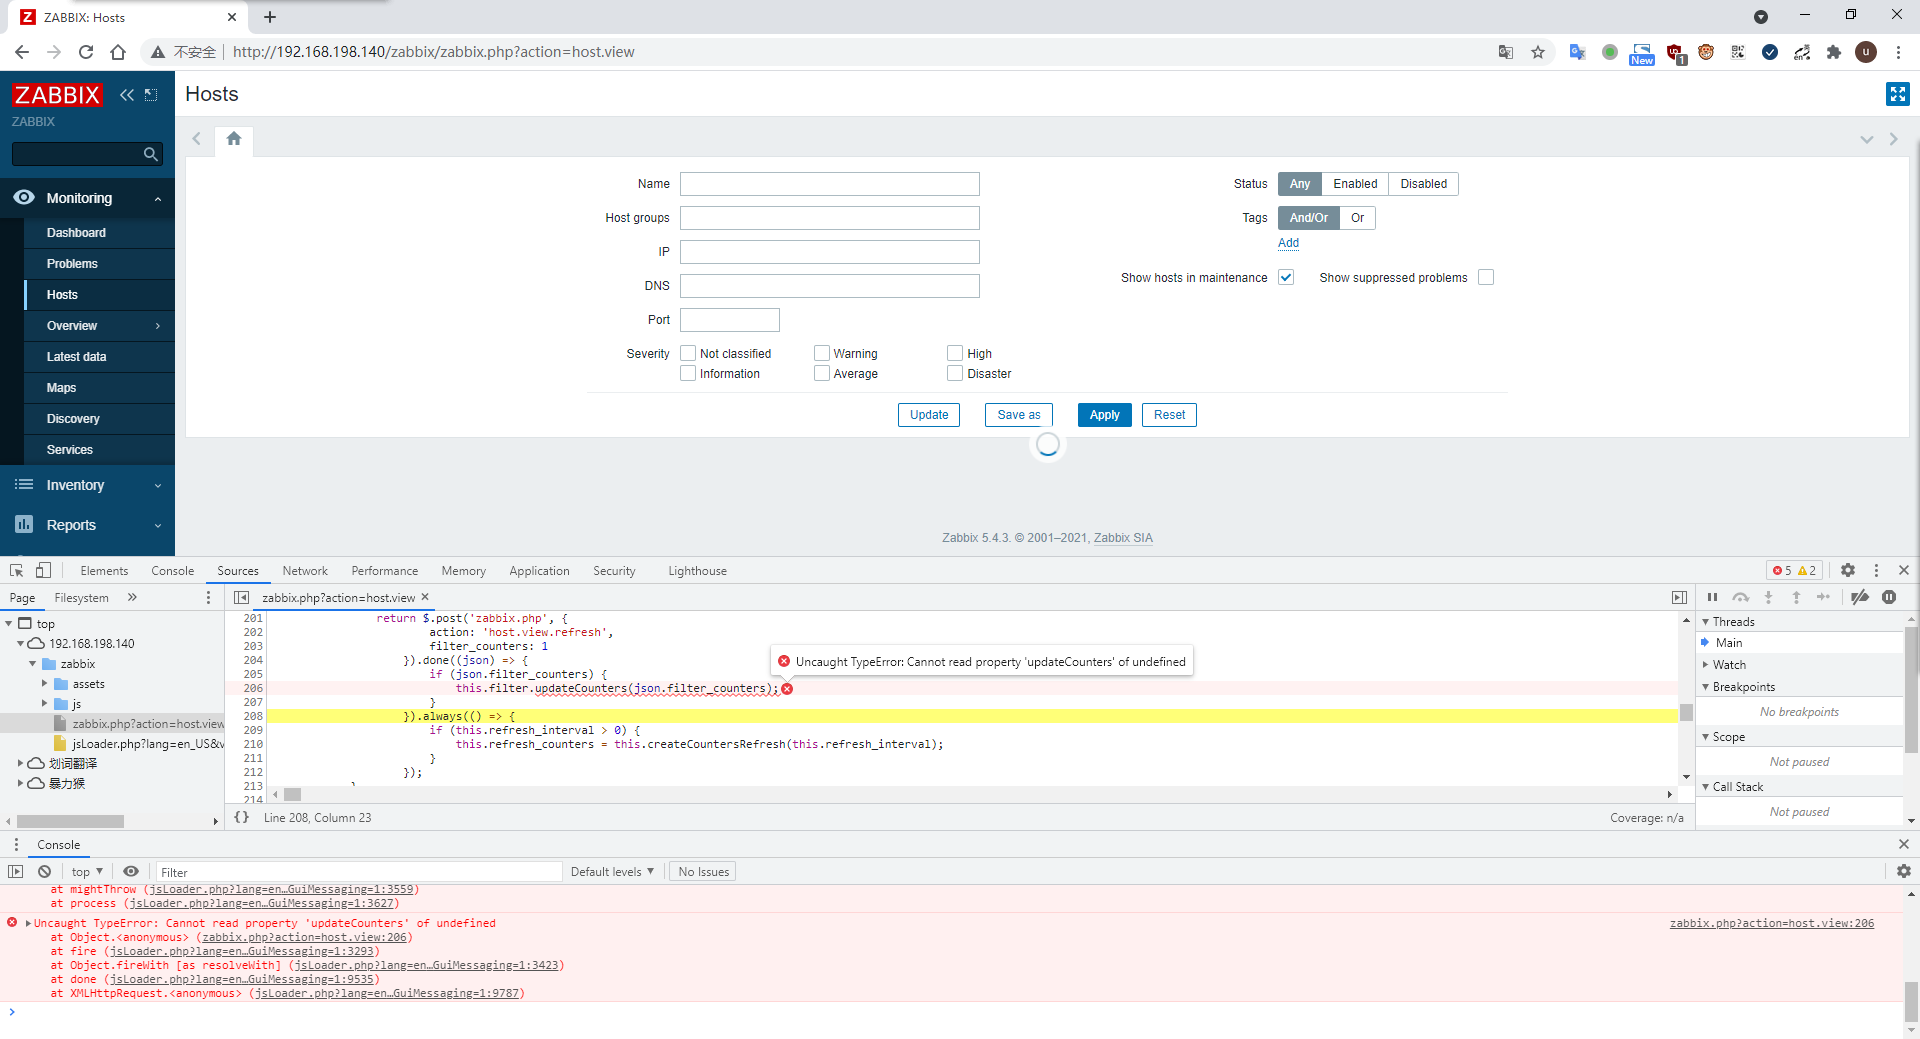Viewport: 1920px width, 1039px height.
Task: Clear the console with the clear icon
Action: 44,871
